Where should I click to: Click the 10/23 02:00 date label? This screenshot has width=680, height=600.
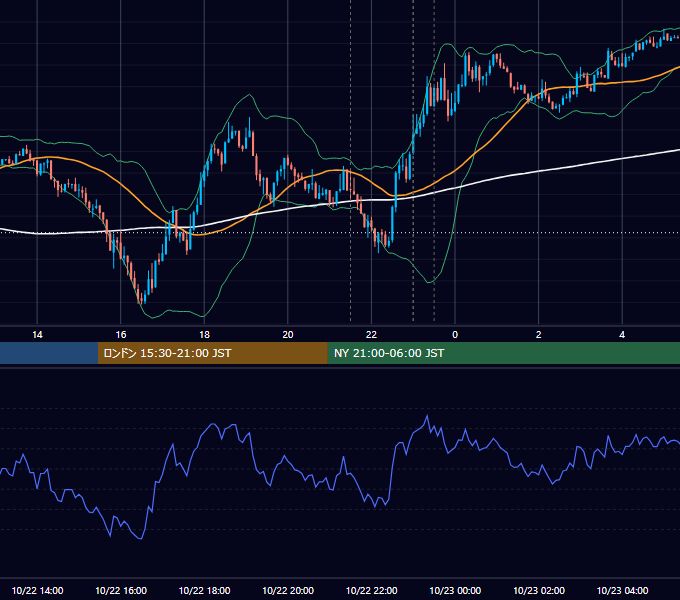(x=539, y=590)
